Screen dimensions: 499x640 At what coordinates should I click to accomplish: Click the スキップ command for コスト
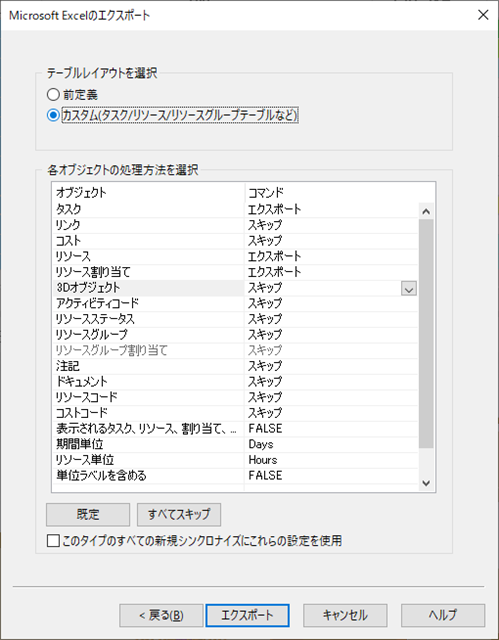pos(265,241)
